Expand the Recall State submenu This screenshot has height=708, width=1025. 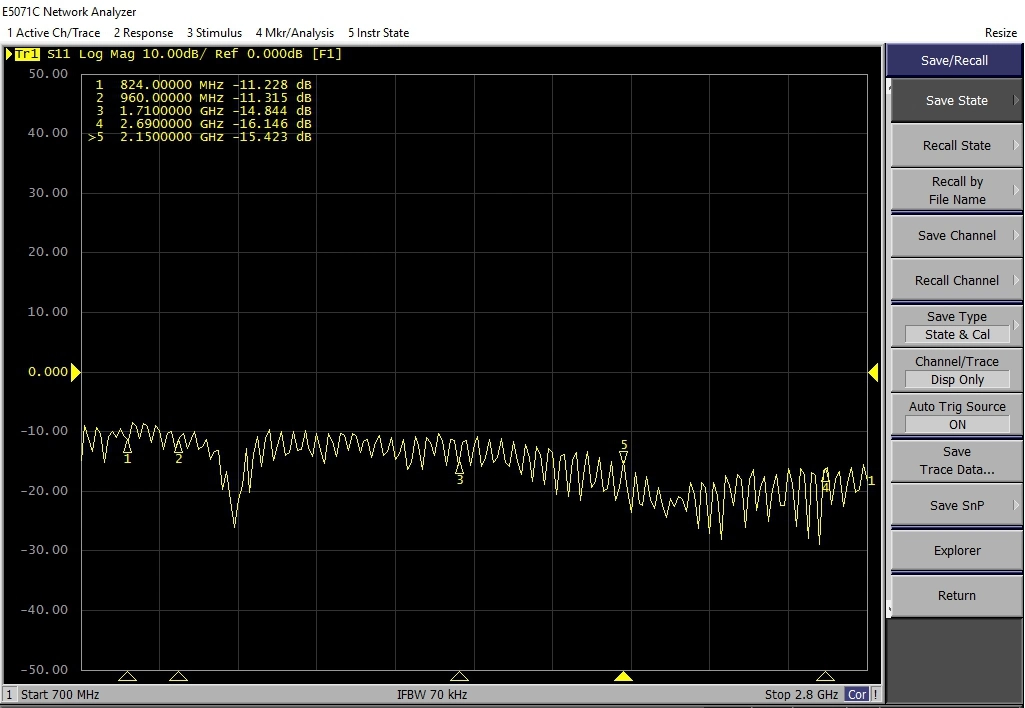point(956,146)
